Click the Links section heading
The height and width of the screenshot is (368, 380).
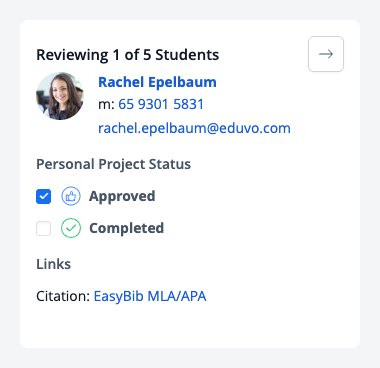[x=54, y=264]
